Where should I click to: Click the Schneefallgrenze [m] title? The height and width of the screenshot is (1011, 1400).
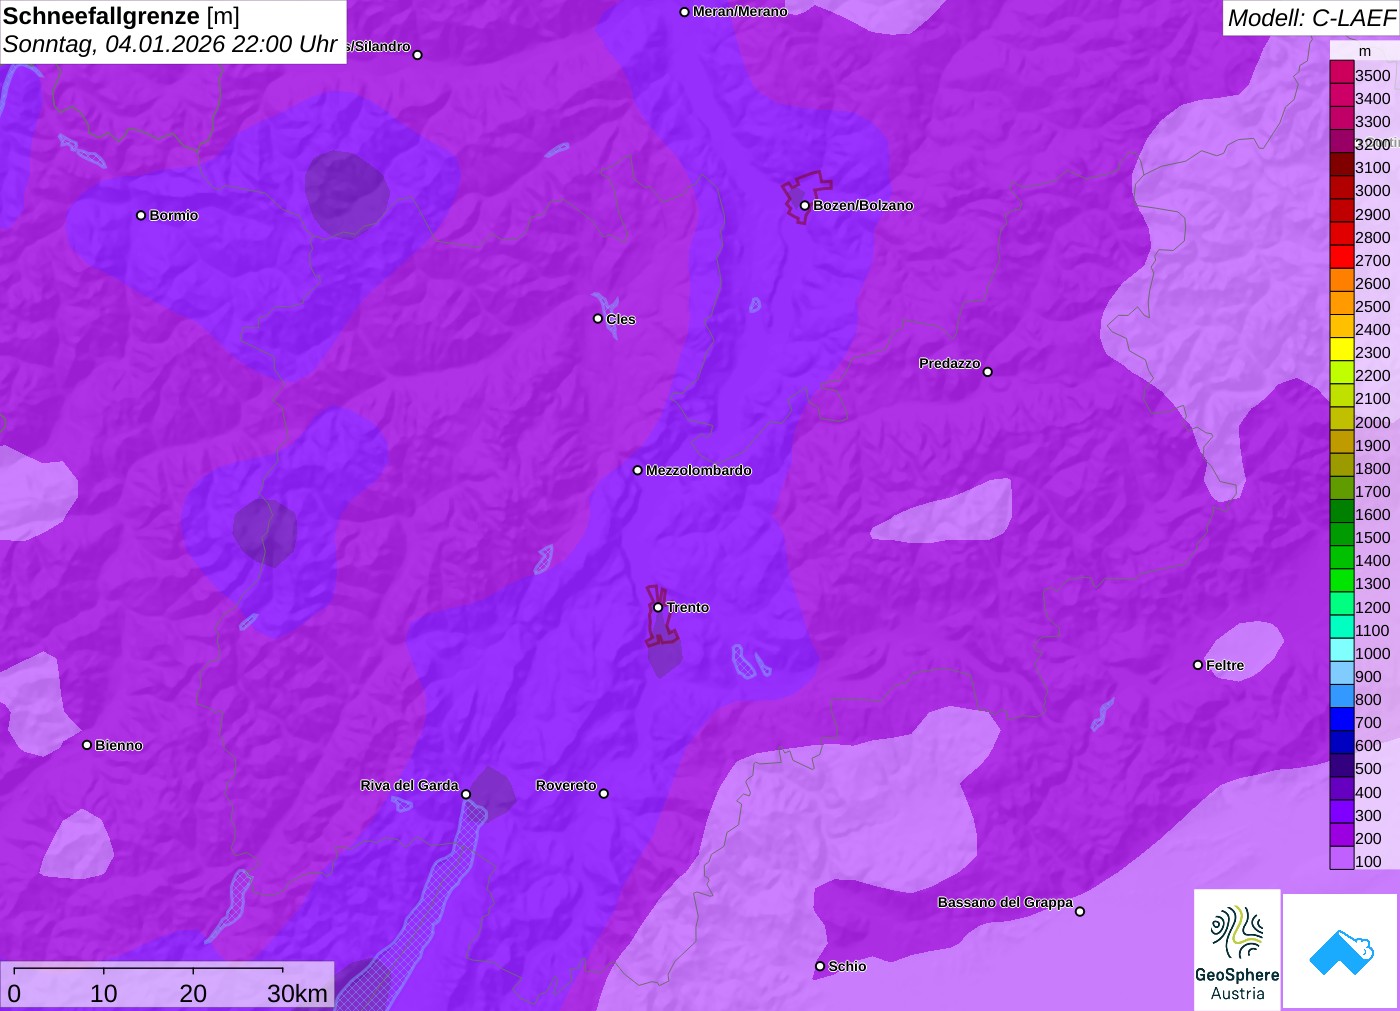click(121, 16)
